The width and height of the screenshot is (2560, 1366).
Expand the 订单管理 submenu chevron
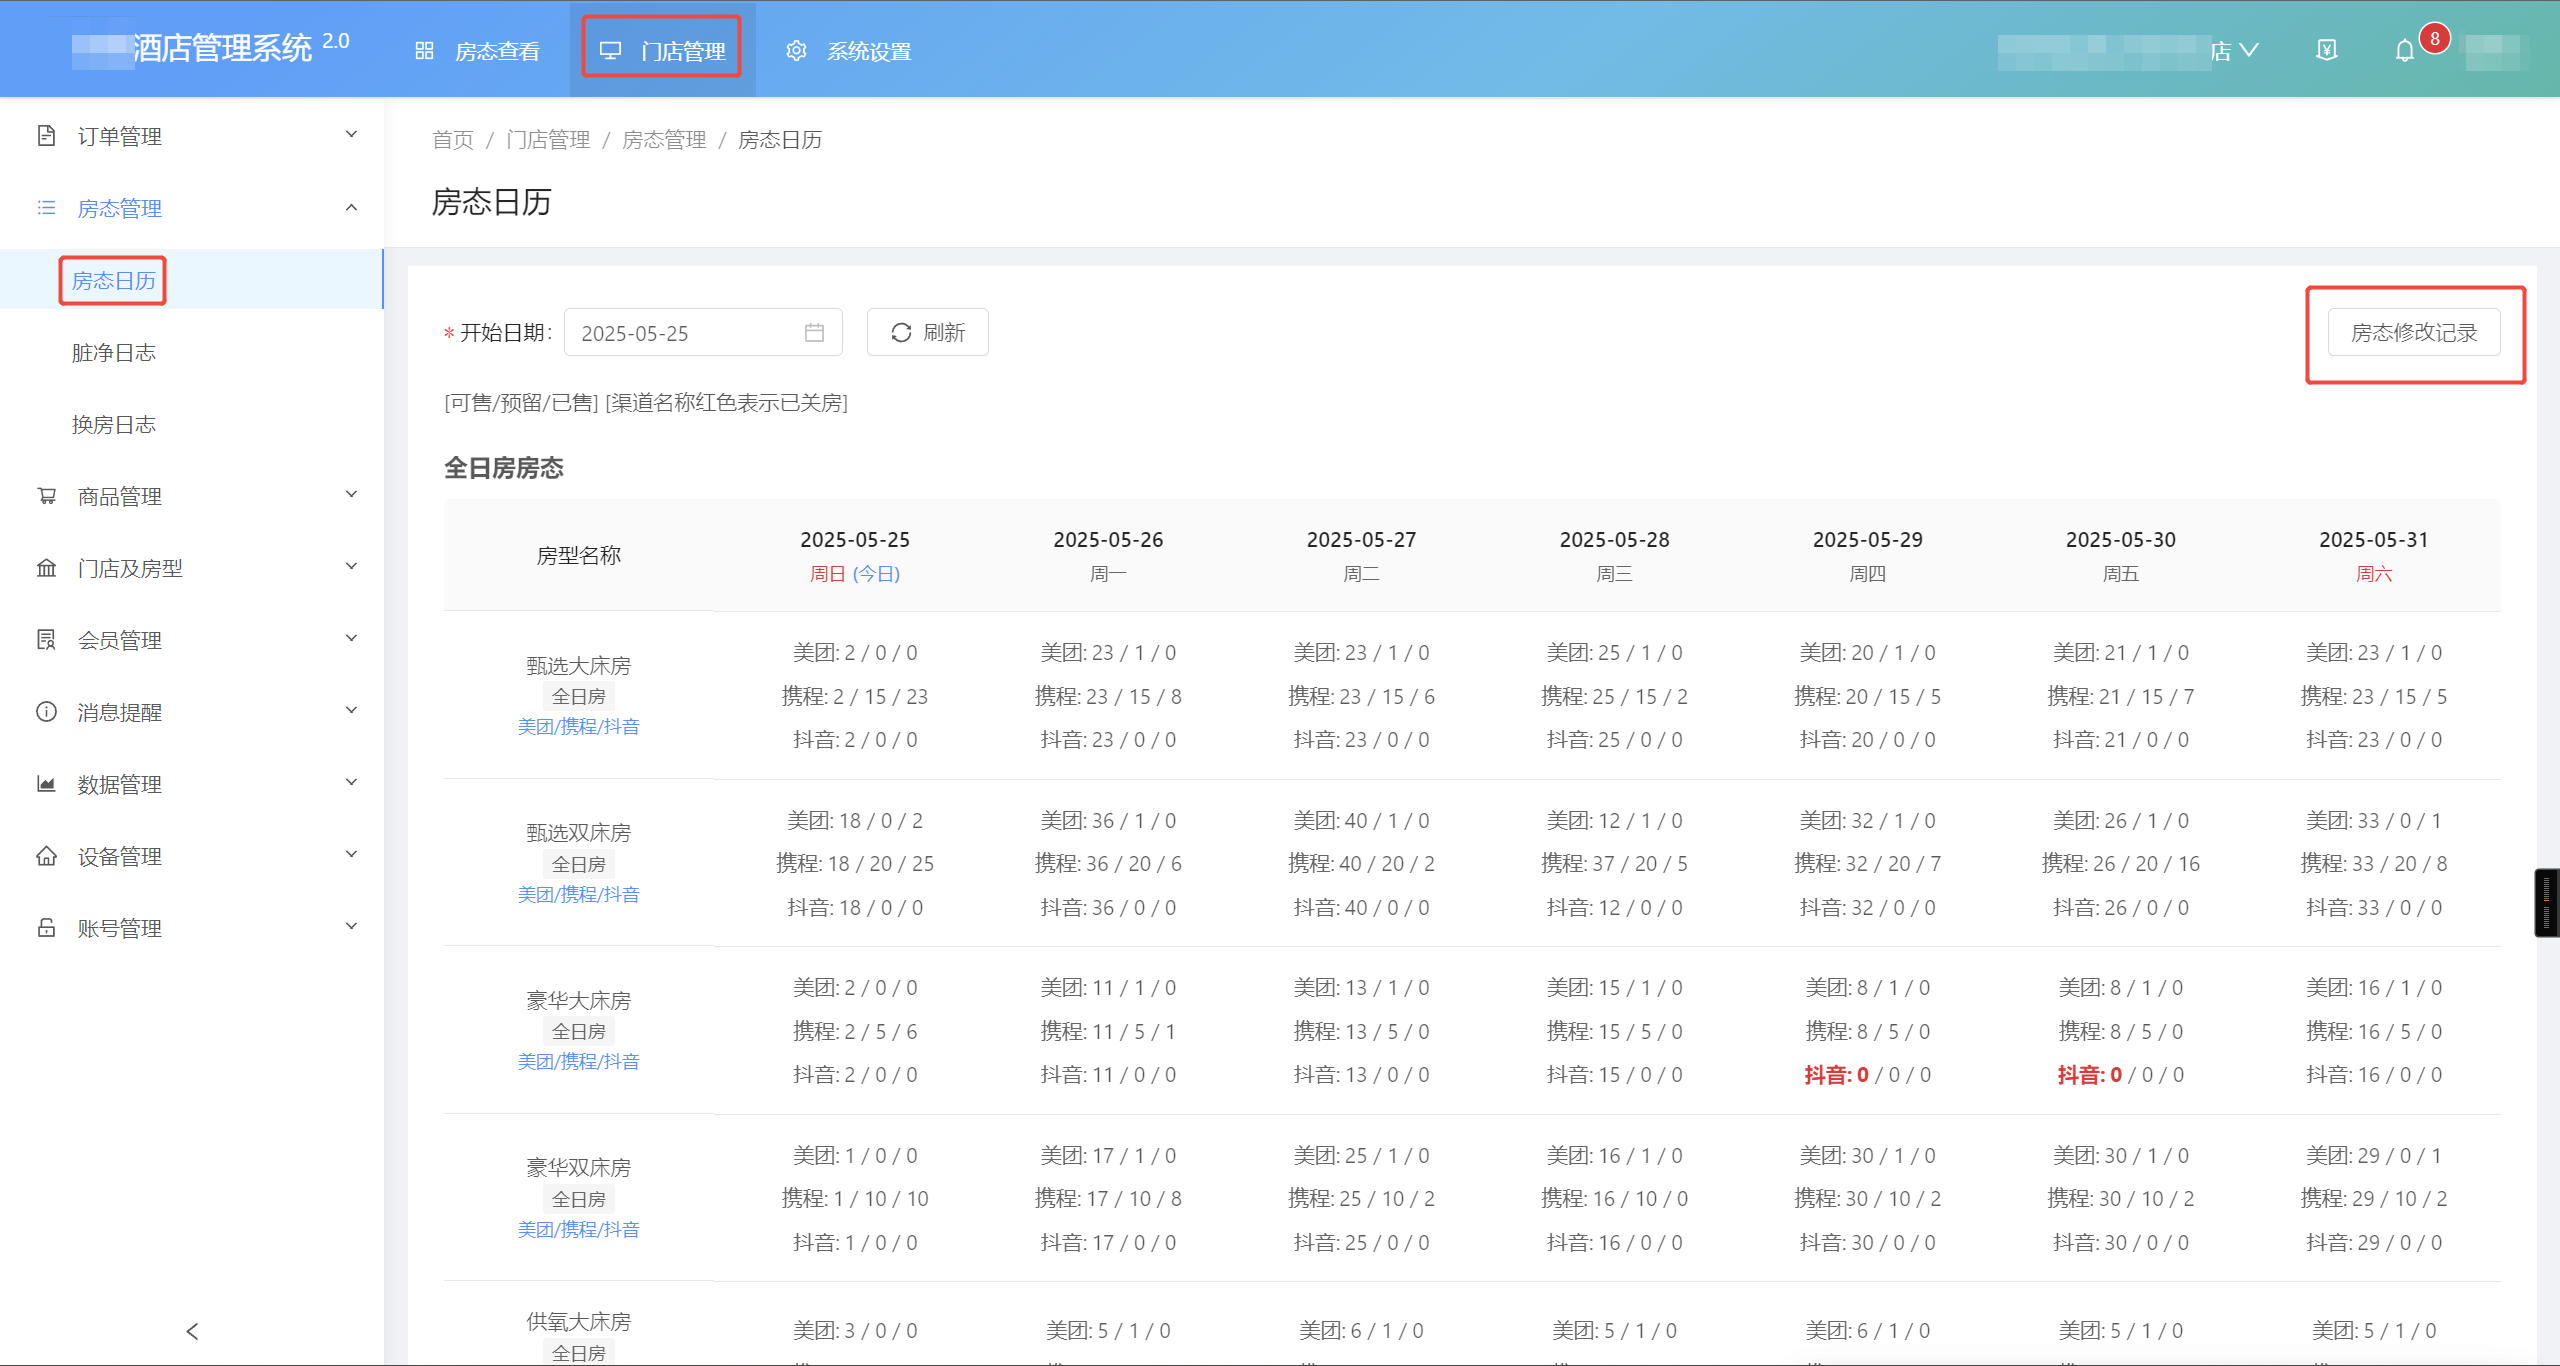click(x=351, y=134)
